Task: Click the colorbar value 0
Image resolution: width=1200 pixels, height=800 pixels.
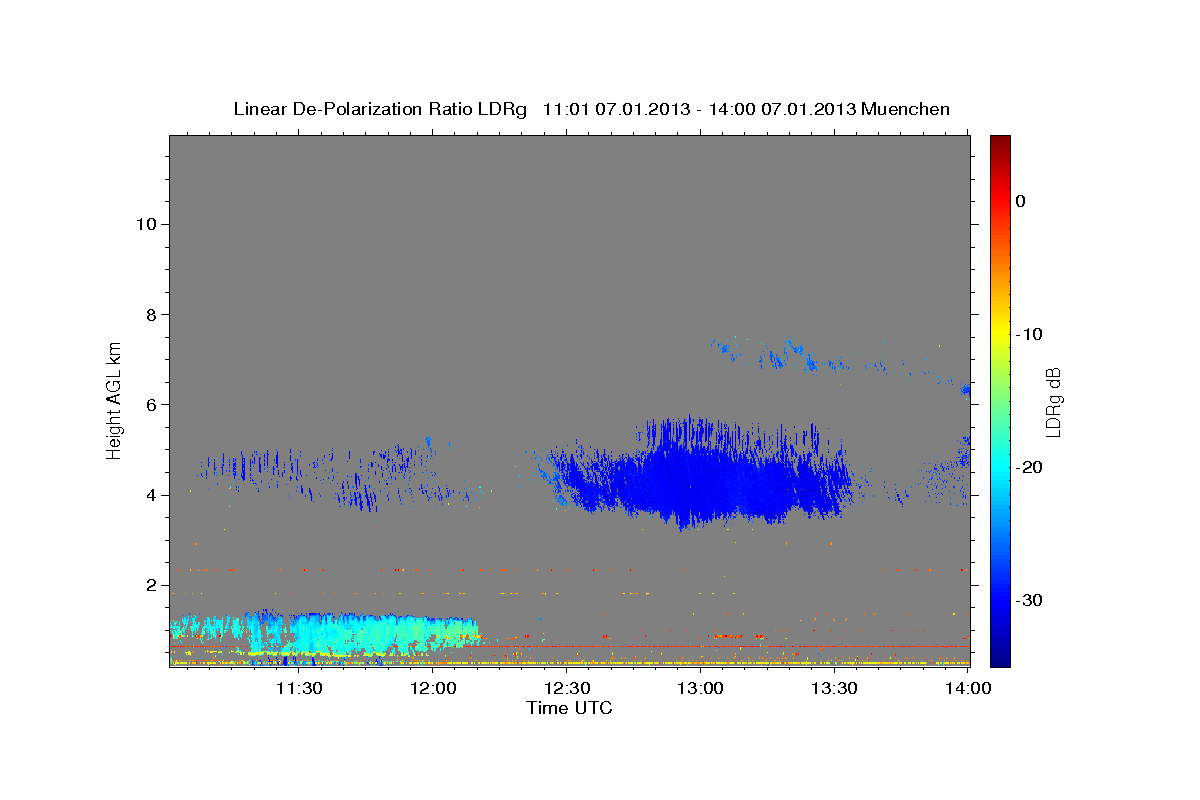Action: (1020, 201)
